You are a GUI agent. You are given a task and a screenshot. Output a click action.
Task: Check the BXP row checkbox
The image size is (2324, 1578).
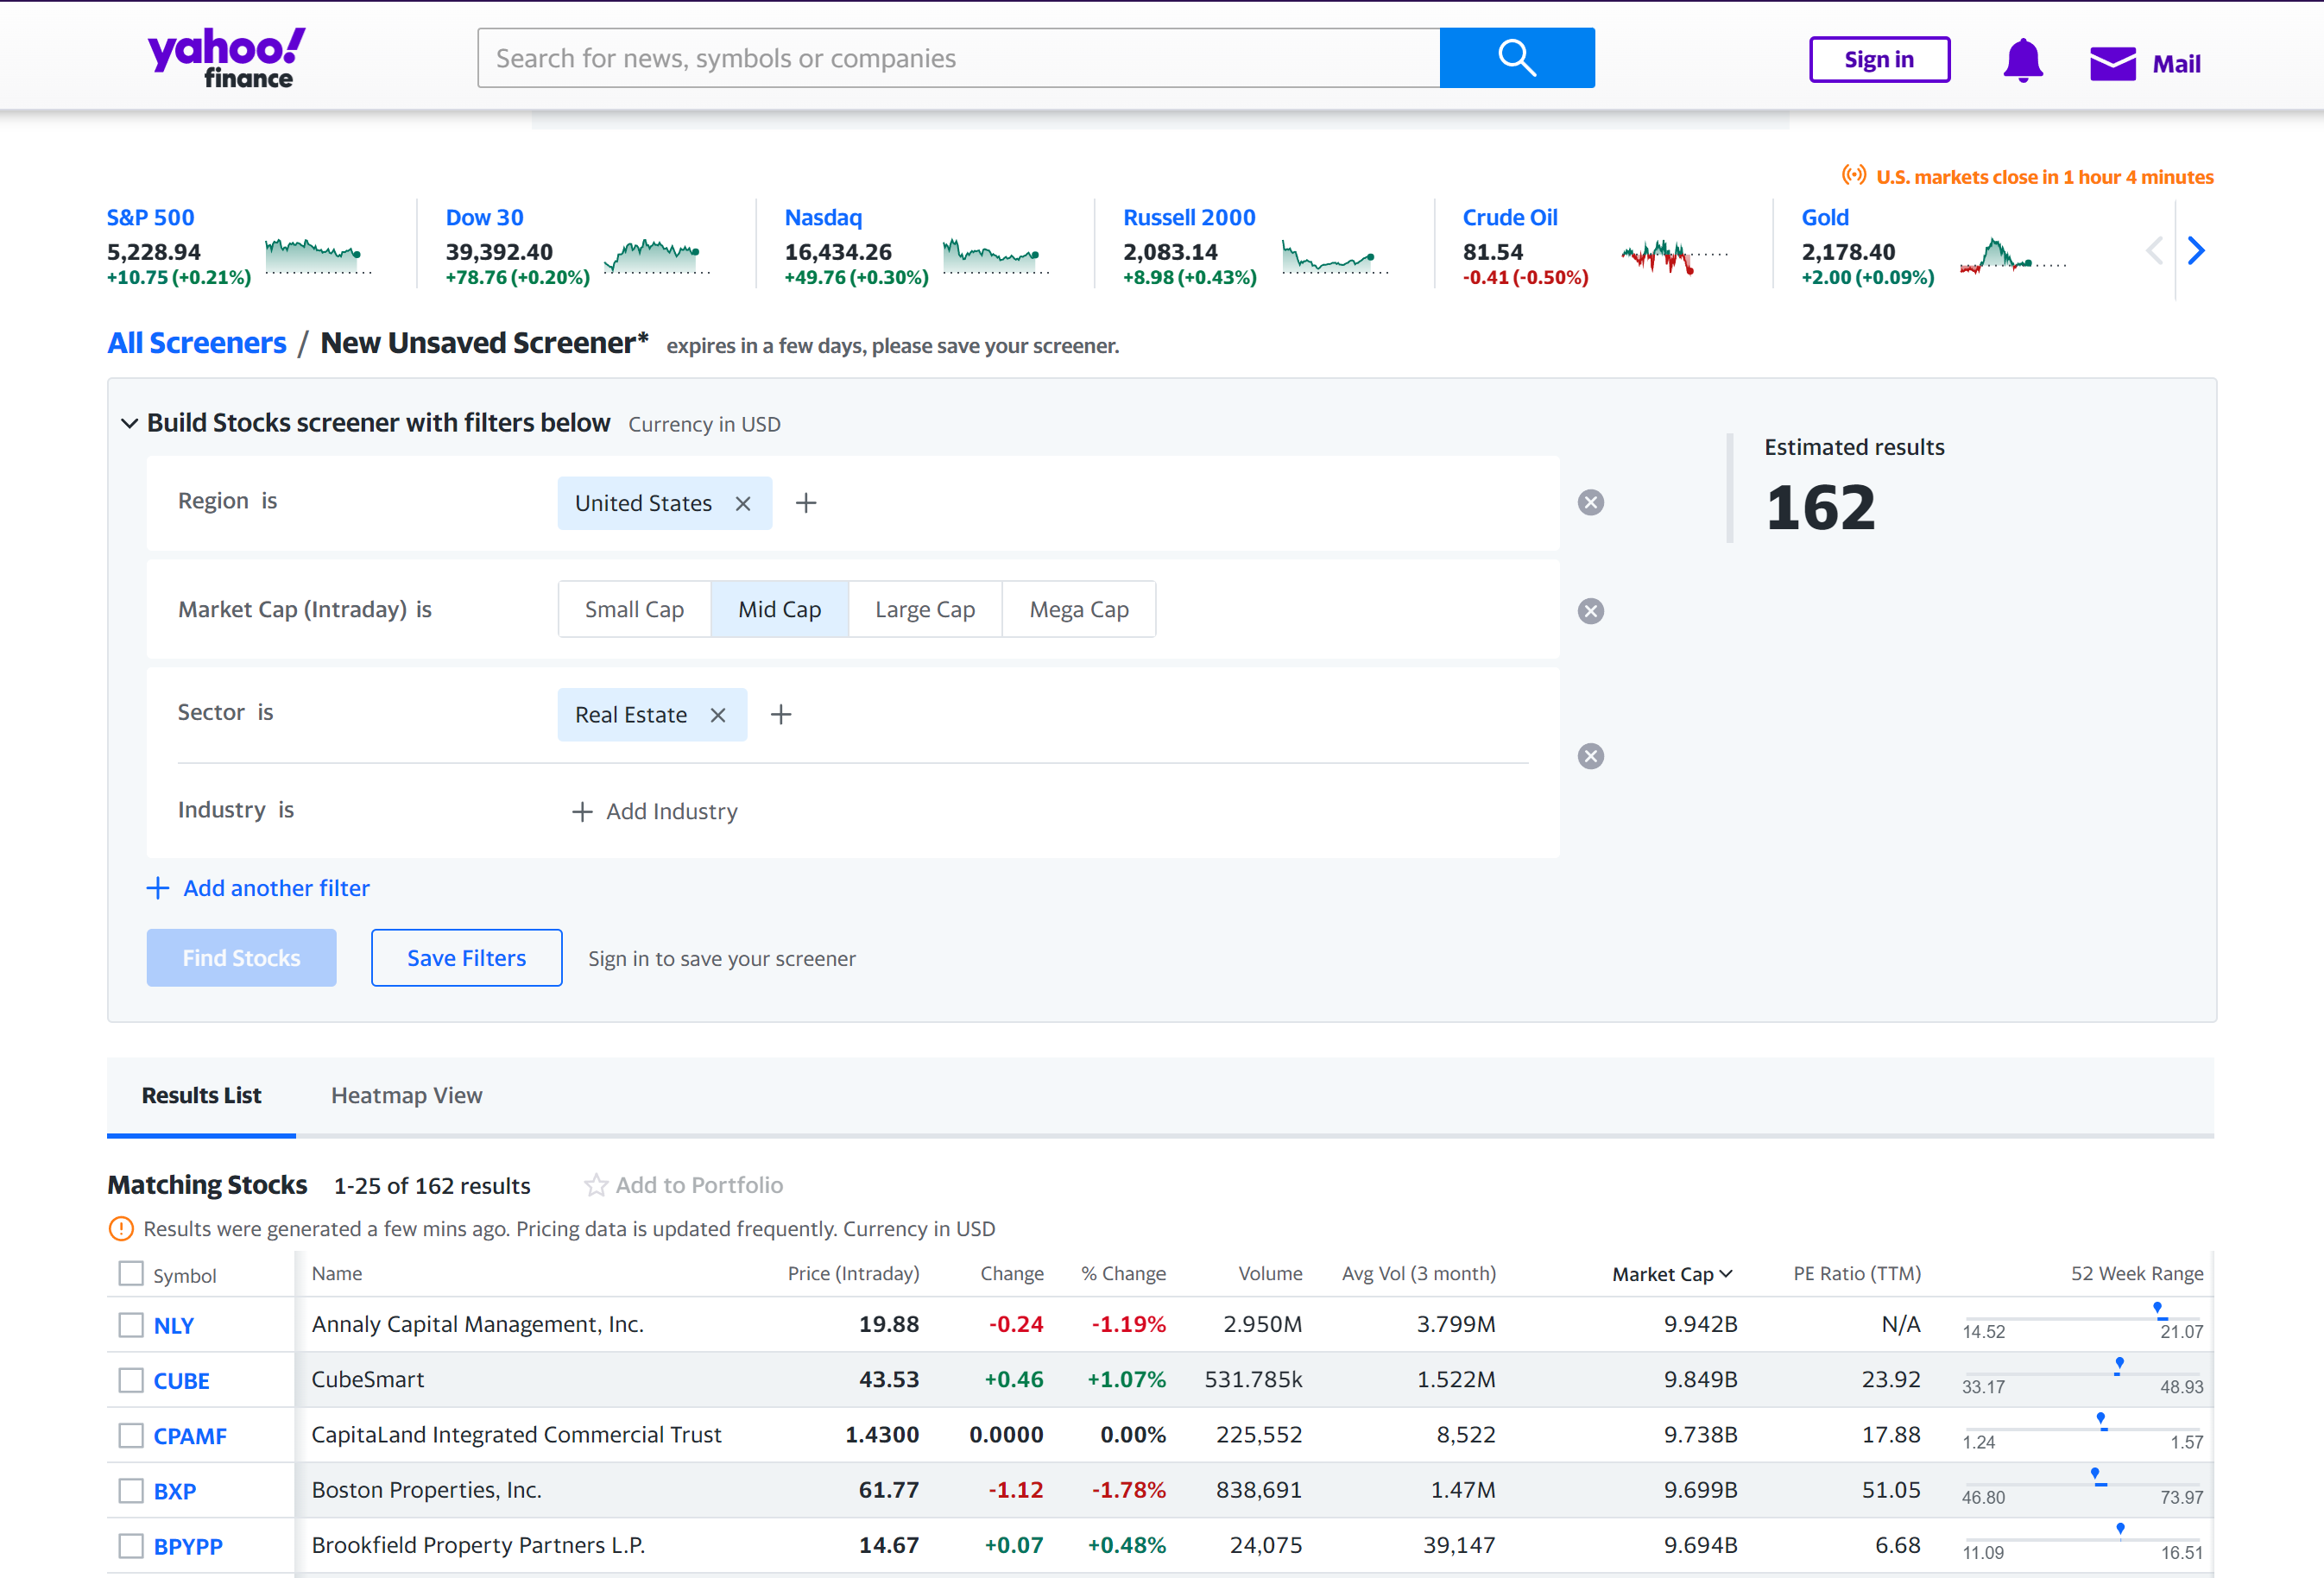131,1490
